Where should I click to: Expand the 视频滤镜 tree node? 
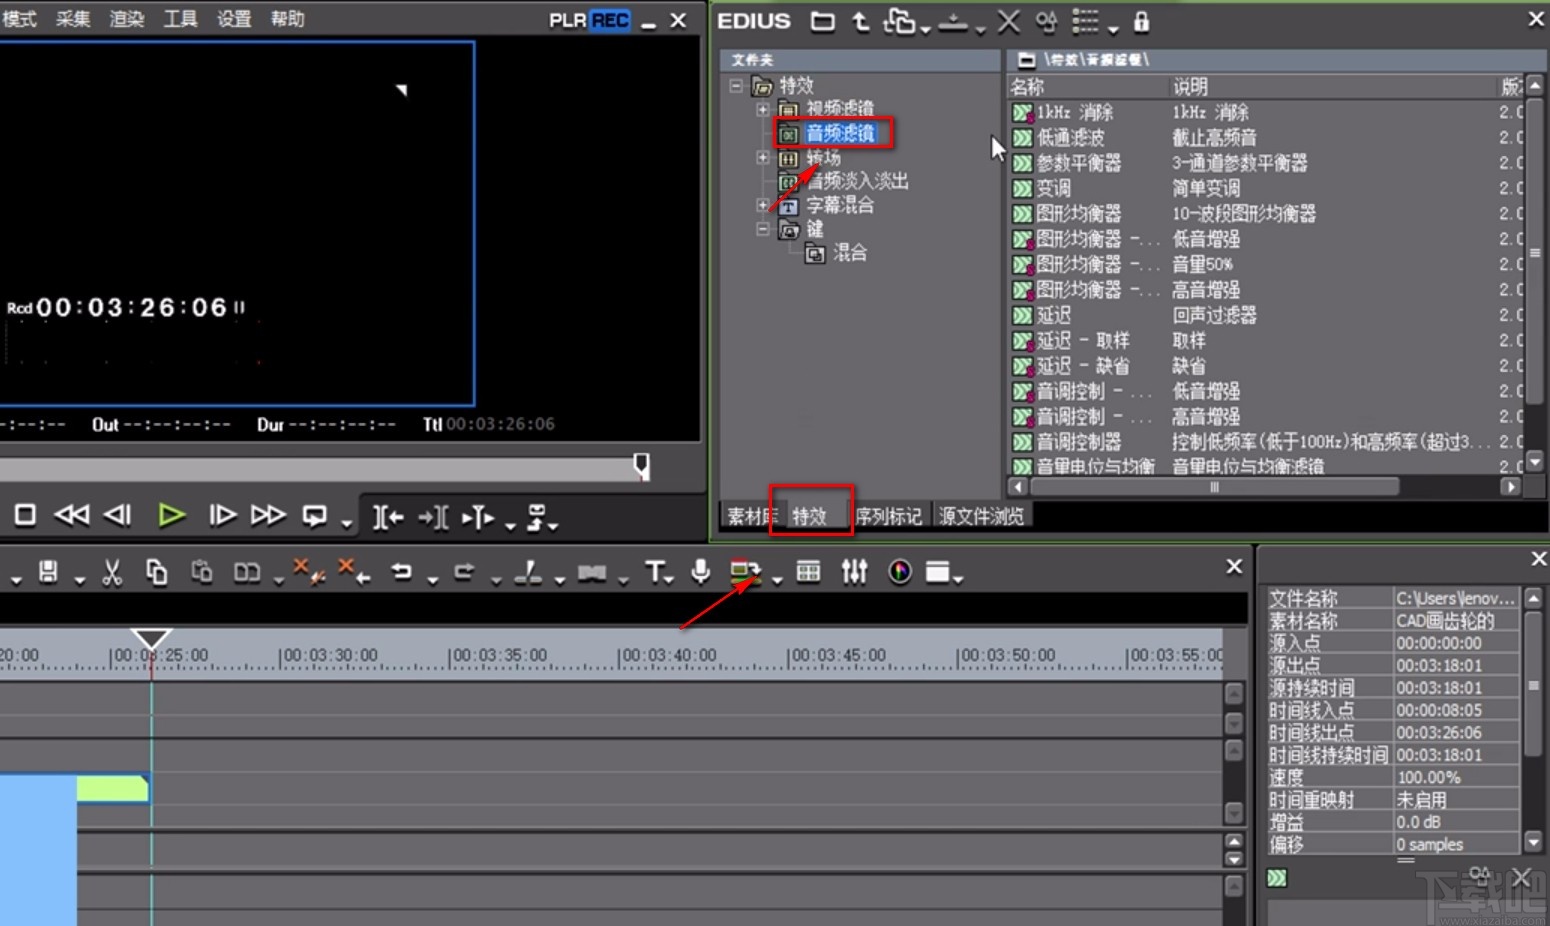click(x=763, y=109)
